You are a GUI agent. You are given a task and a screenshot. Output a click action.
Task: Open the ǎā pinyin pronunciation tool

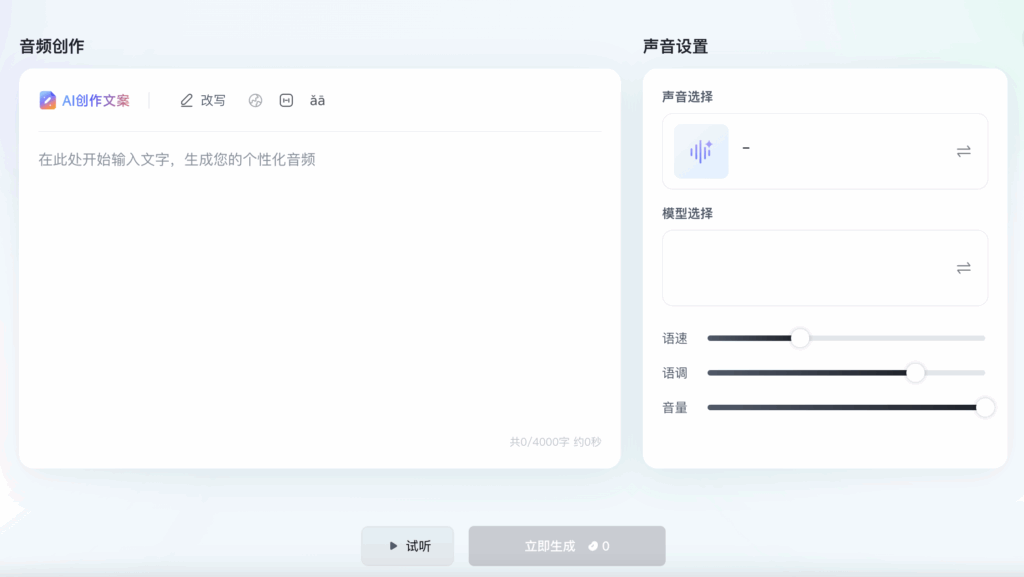(x=317, y=100)
